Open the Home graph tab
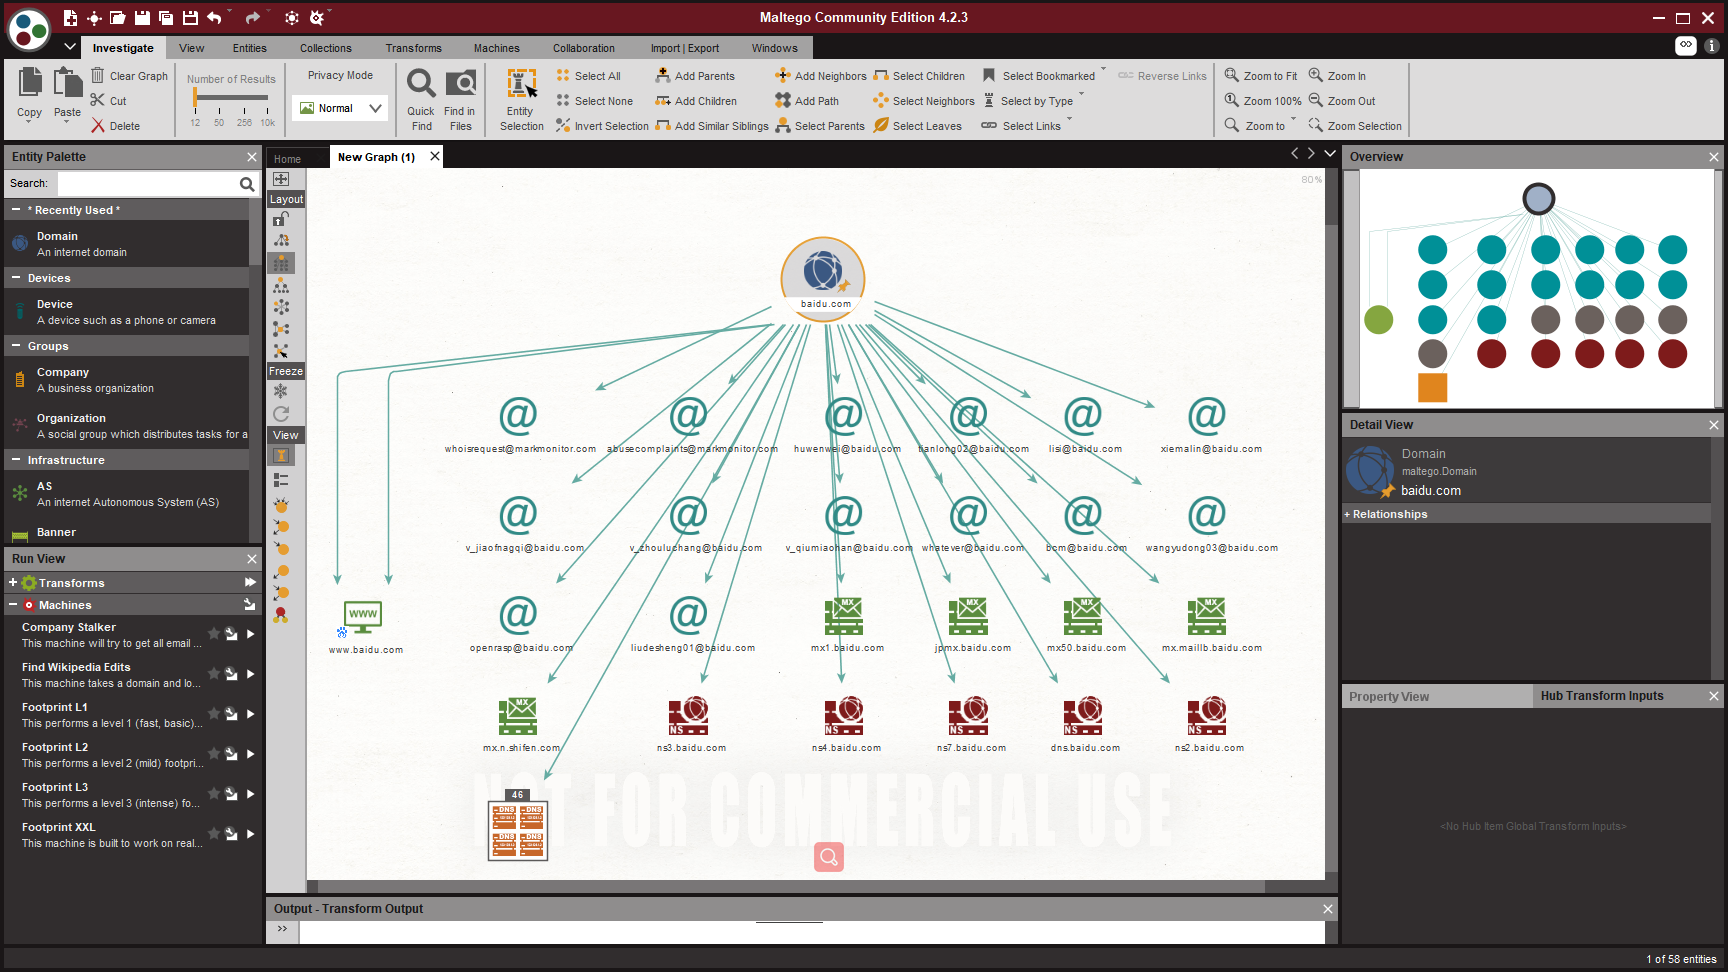Screen dimensions: 1728x972 pos(287,159)
